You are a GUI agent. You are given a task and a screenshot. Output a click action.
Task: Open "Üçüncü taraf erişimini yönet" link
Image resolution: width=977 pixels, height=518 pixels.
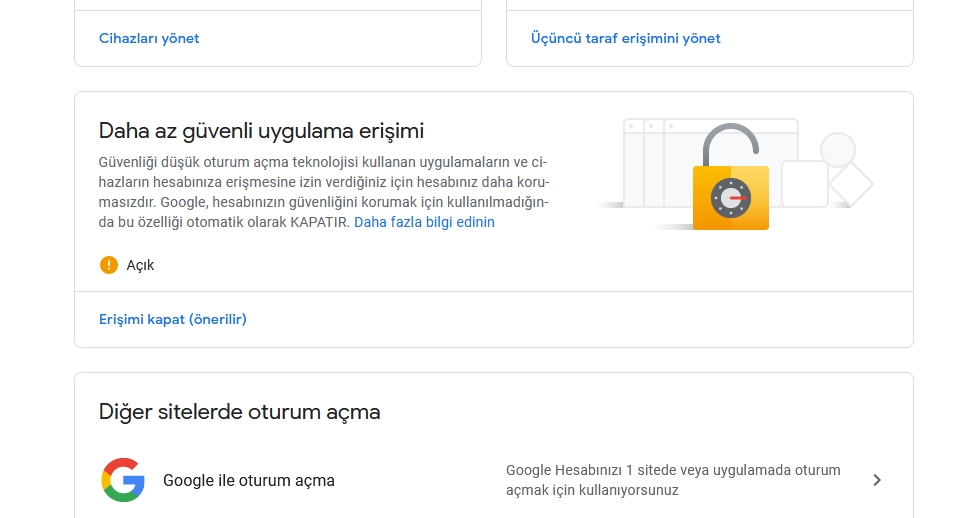(x=625, y=38)
